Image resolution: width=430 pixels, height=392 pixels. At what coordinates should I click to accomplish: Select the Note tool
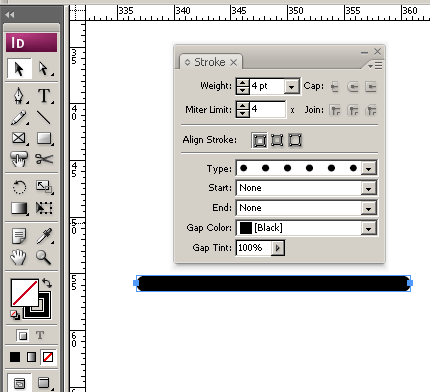(19, 236)
